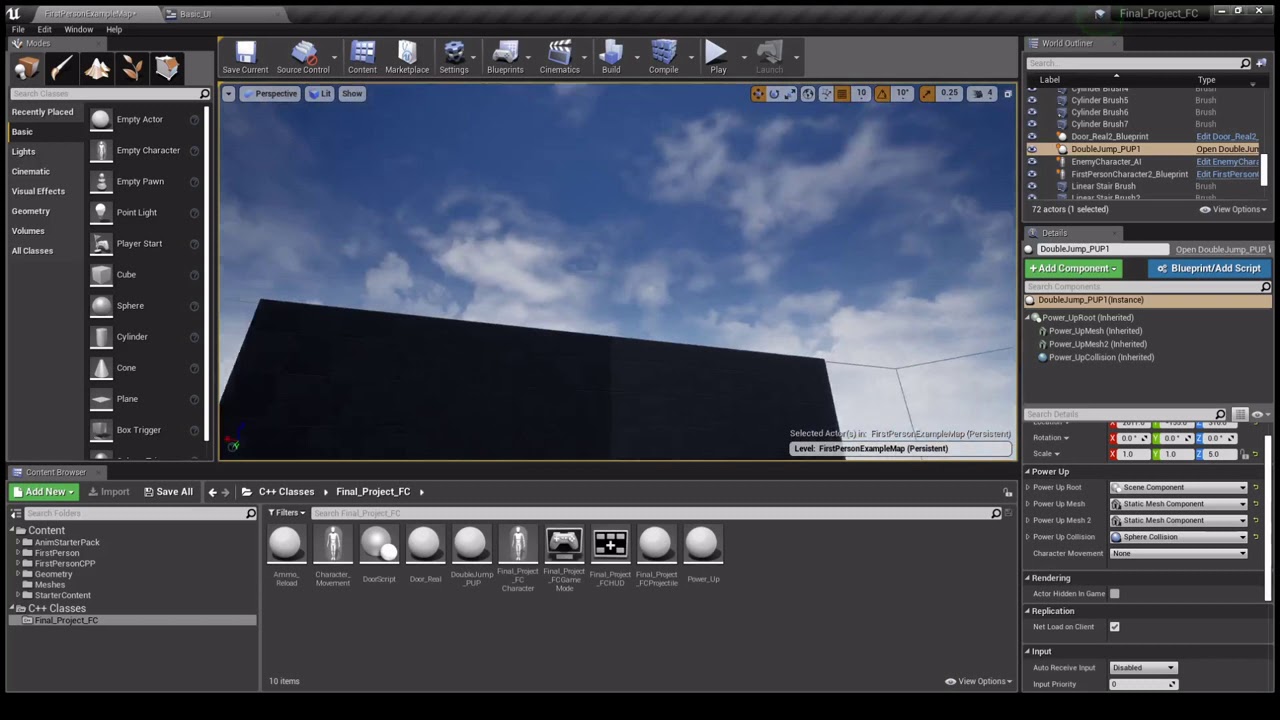Click the World Outliner search field
This screenshot has height=720, width=1280.
tap(1139, 63)
